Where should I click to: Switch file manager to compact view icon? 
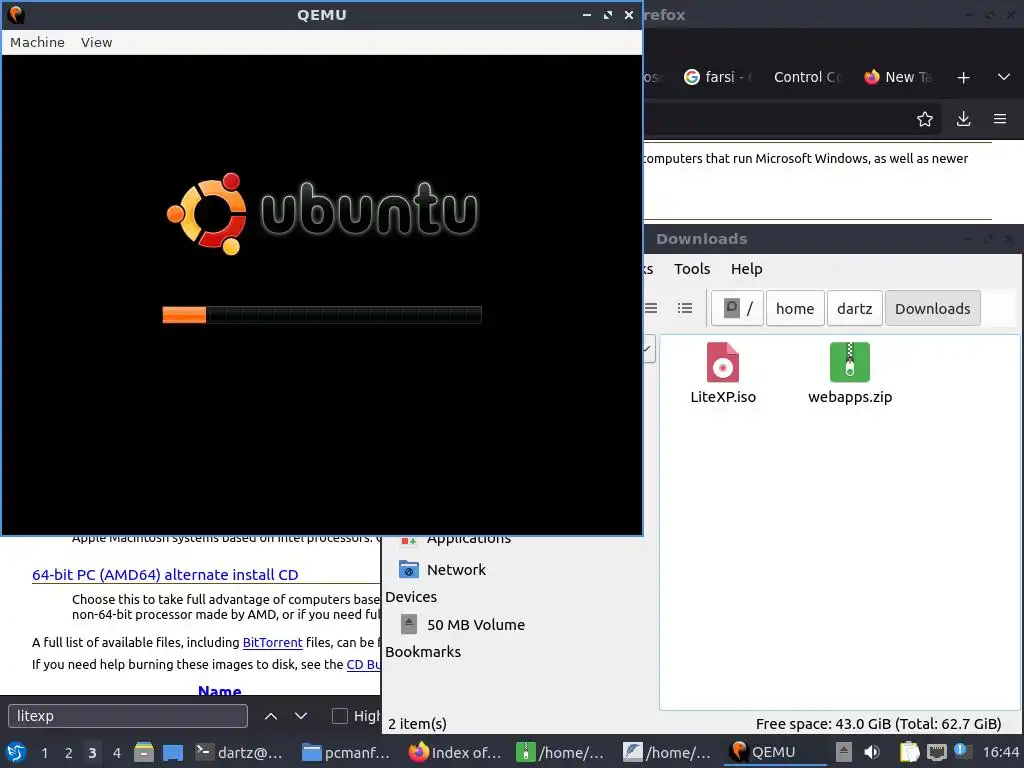[651, 308]
